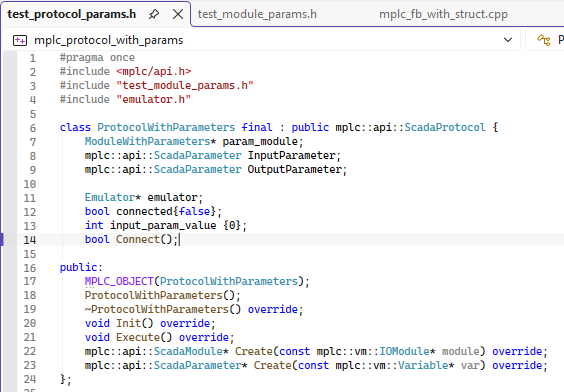The width and height of the screenshot is (564, 392).
Task: Pin the test_protocol_params.h tab
Action: coord(154,14)
